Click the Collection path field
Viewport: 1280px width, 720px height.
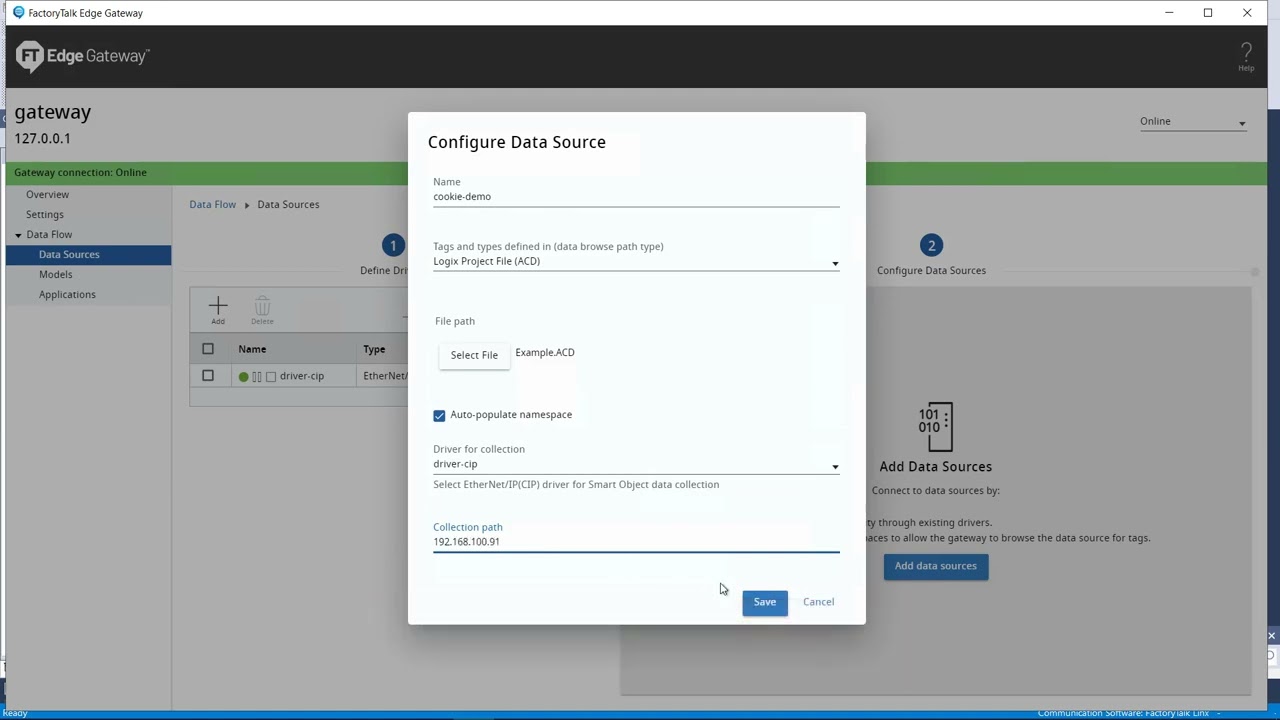tap(636, 542)
